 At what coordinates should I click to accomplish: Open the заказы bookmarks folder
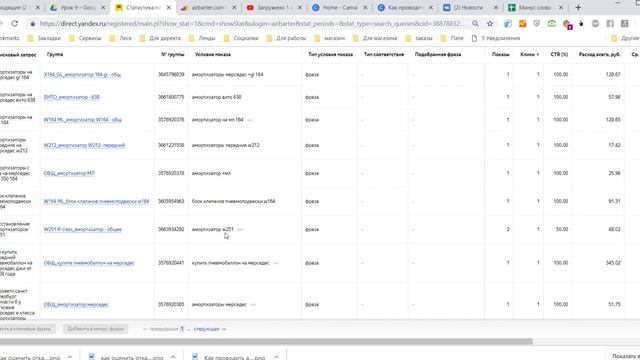419,38
